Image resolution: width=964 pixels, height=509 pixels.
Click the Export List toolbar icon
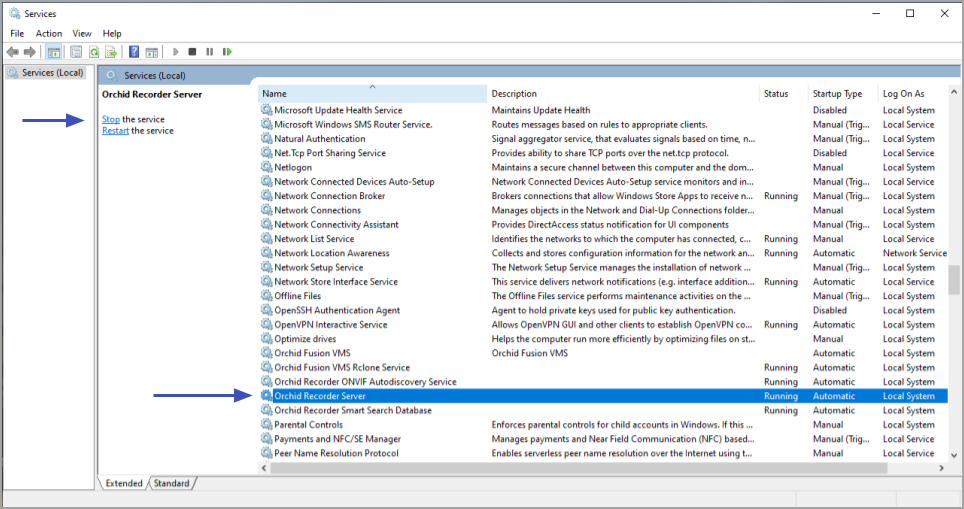111,52
